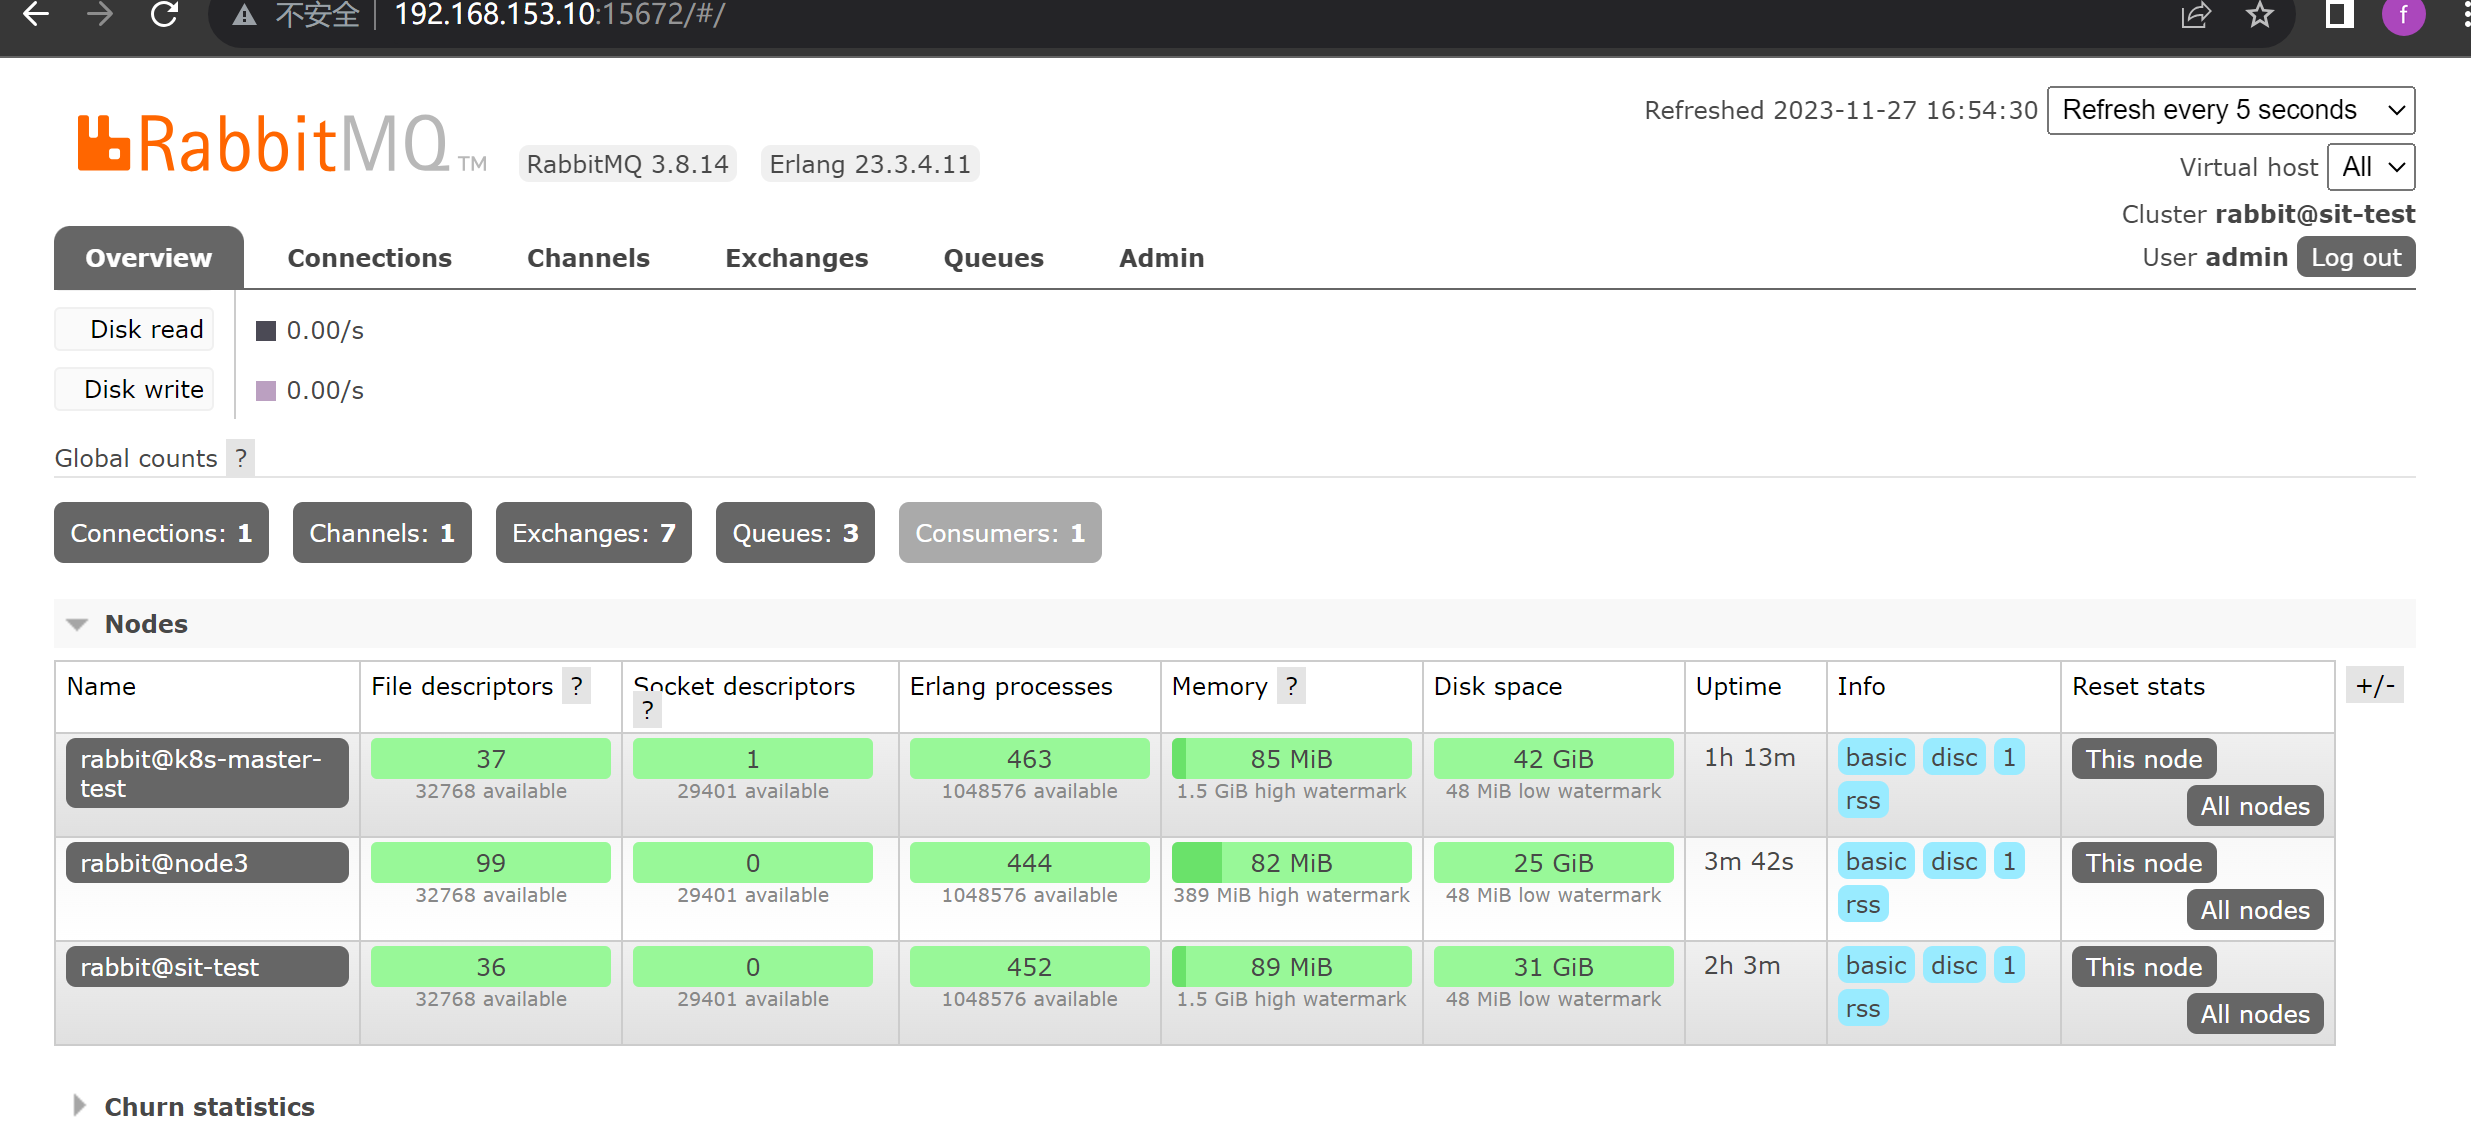Open the Refresh every 5 seconds dropdown
Screen dimensions: 2471x1123
2230,110
